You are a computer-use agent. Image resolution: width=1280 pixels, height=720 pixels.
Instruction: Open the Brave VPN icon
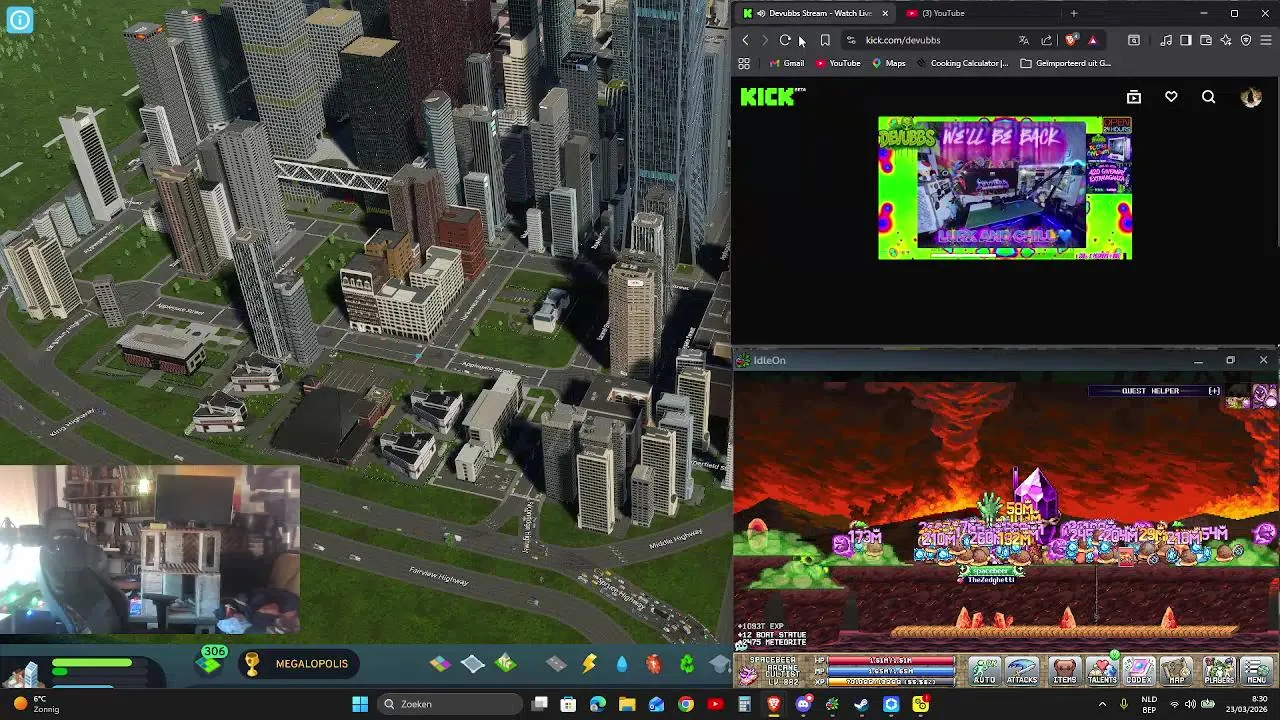pyautogui.click(x=1245, y=40)
